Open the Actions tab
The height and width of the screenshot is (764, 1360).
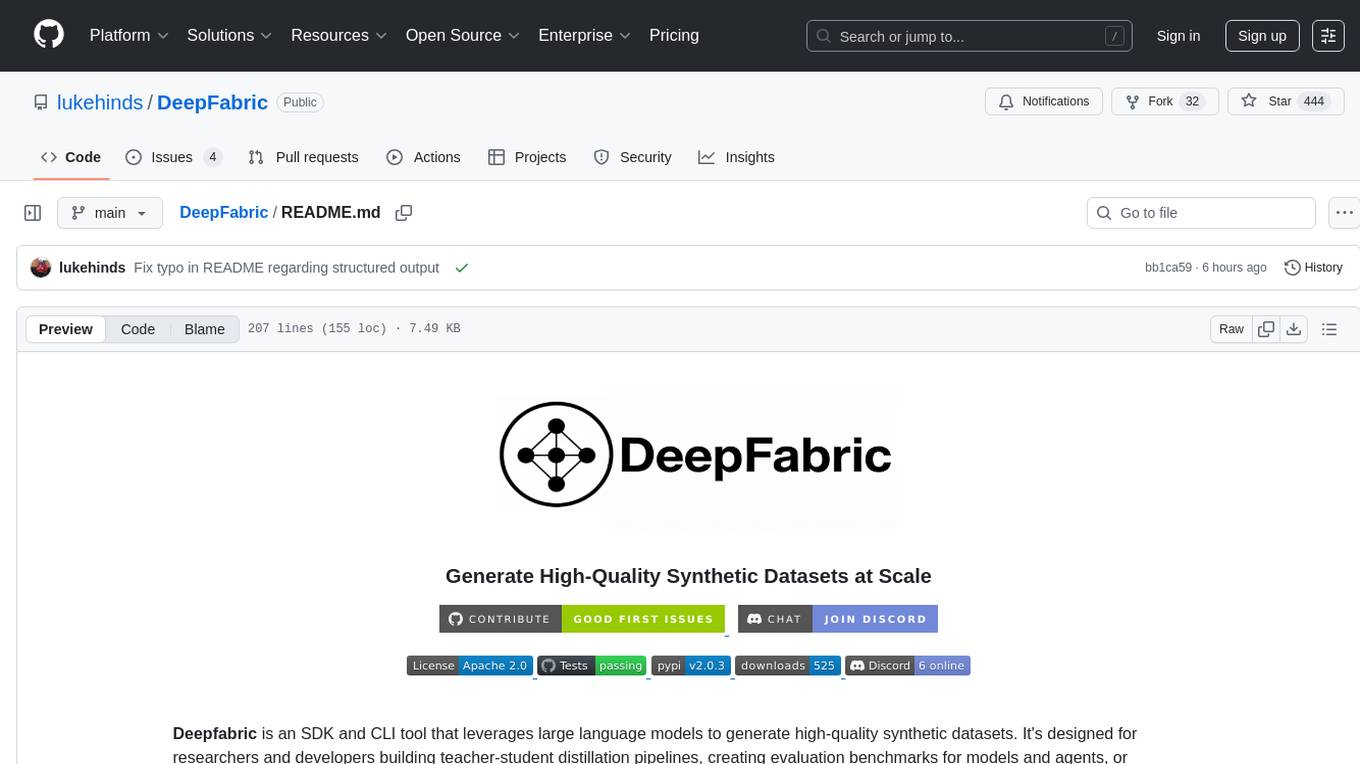tap(423, 157)
